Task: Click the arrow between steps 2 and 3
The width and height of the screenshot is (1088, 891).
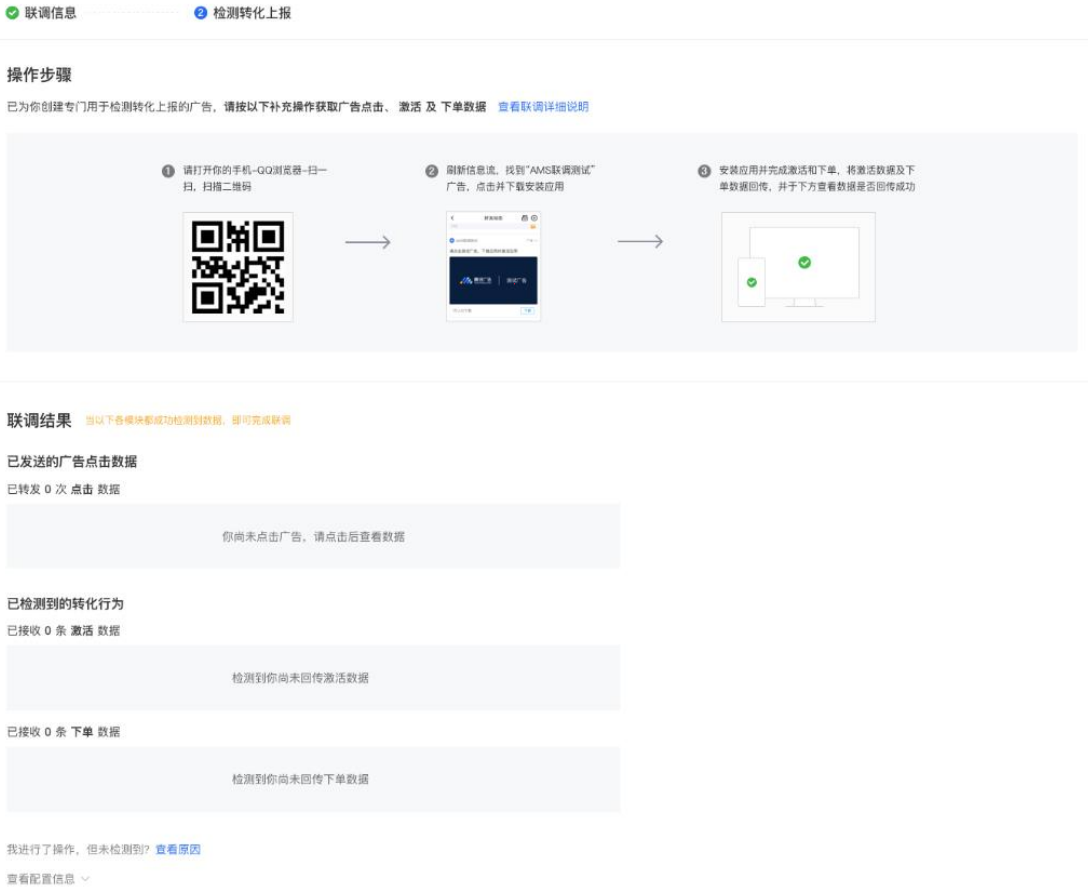Action: (640, 241)
